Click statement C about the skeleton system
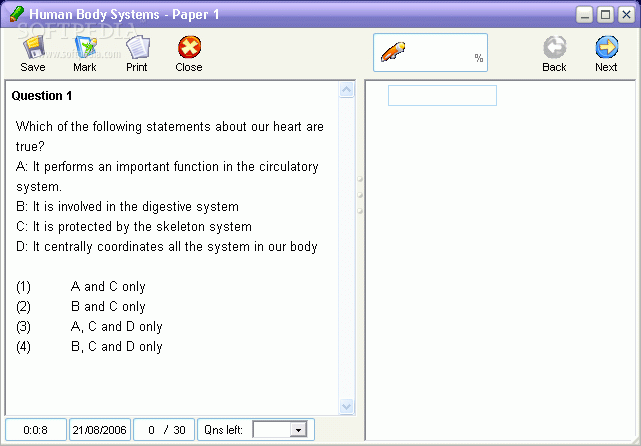 (x=134, y=226)
